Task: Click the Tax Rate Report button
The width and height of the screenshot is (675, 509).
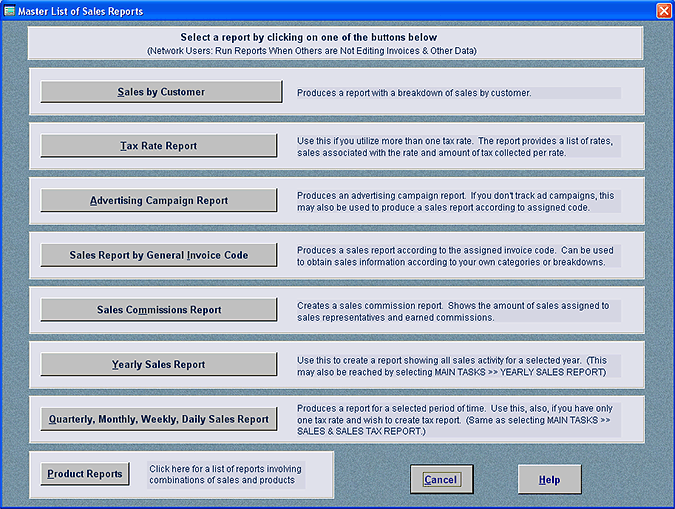Action: click(158, 146)
